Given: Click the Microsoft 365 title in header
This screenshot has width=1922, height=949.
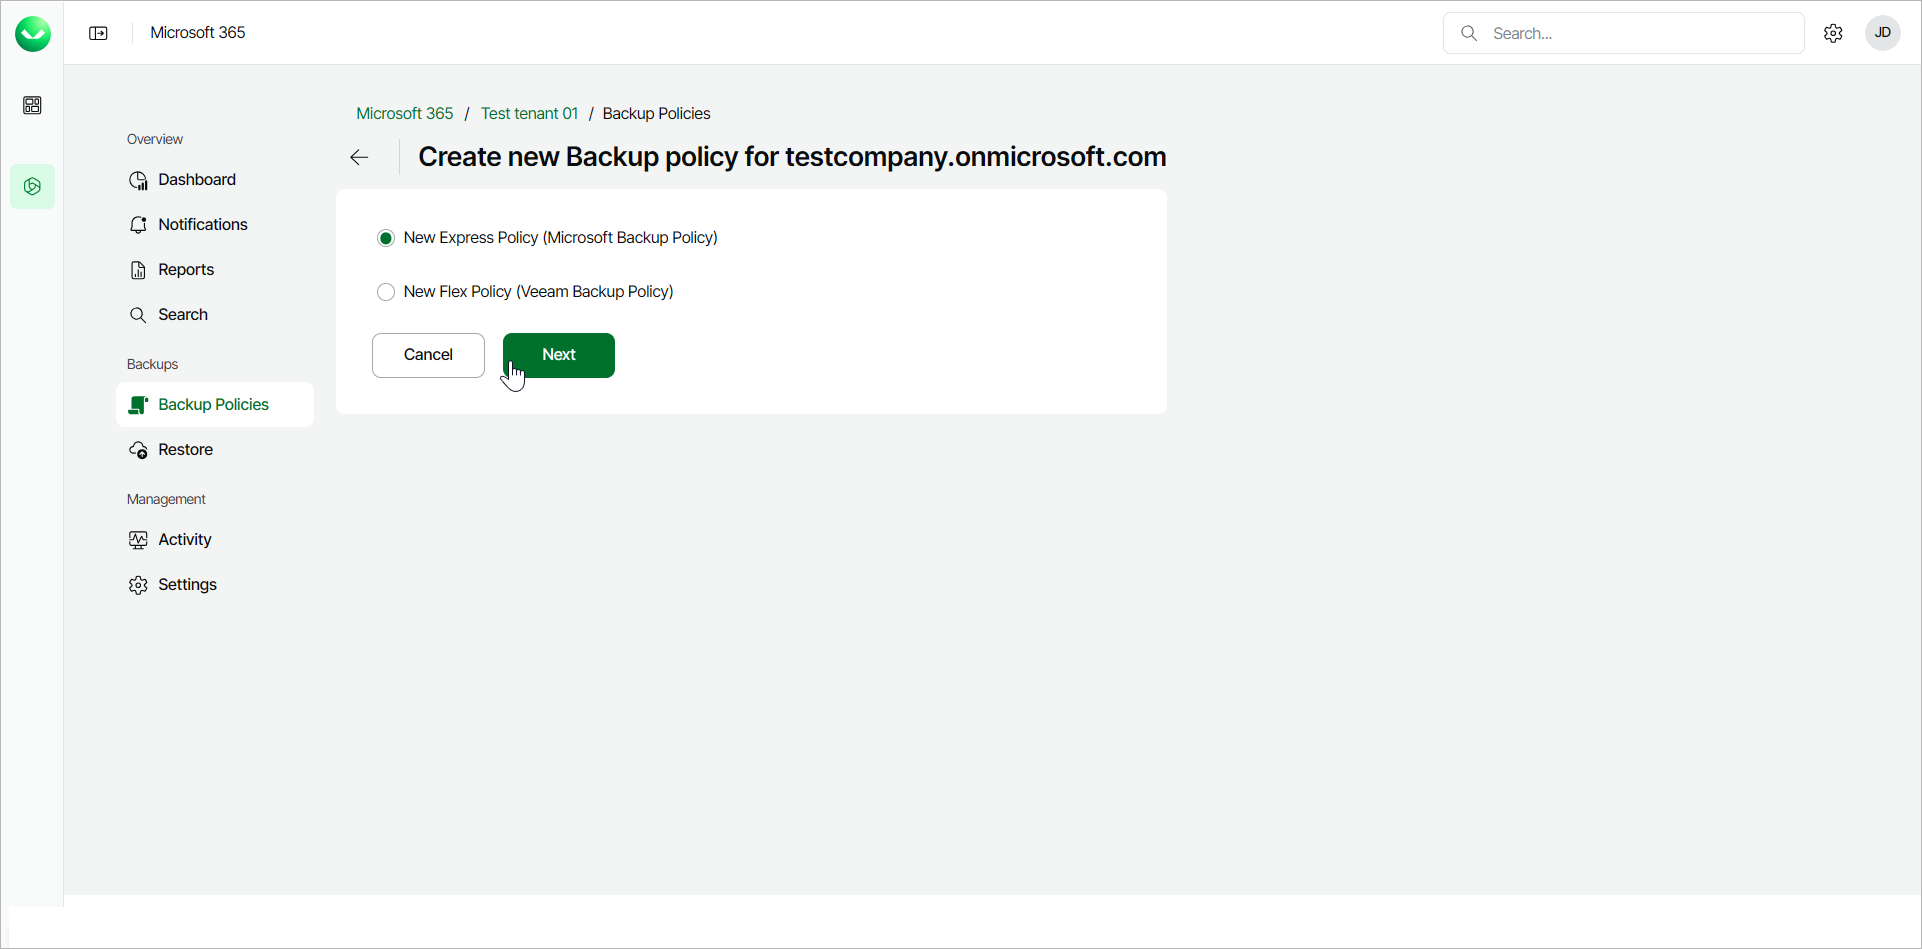Looking at the screenshot, I should tap(198, 33).
